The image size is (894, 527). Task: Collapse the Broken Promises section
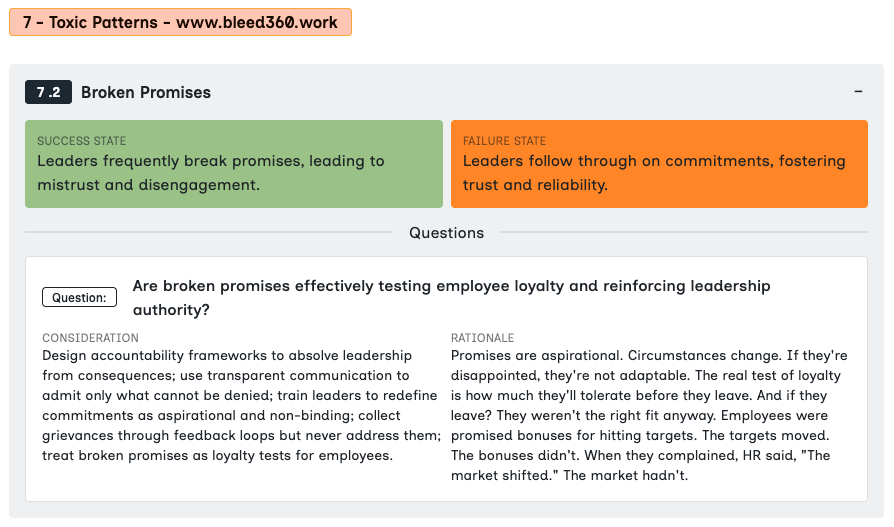858,92
